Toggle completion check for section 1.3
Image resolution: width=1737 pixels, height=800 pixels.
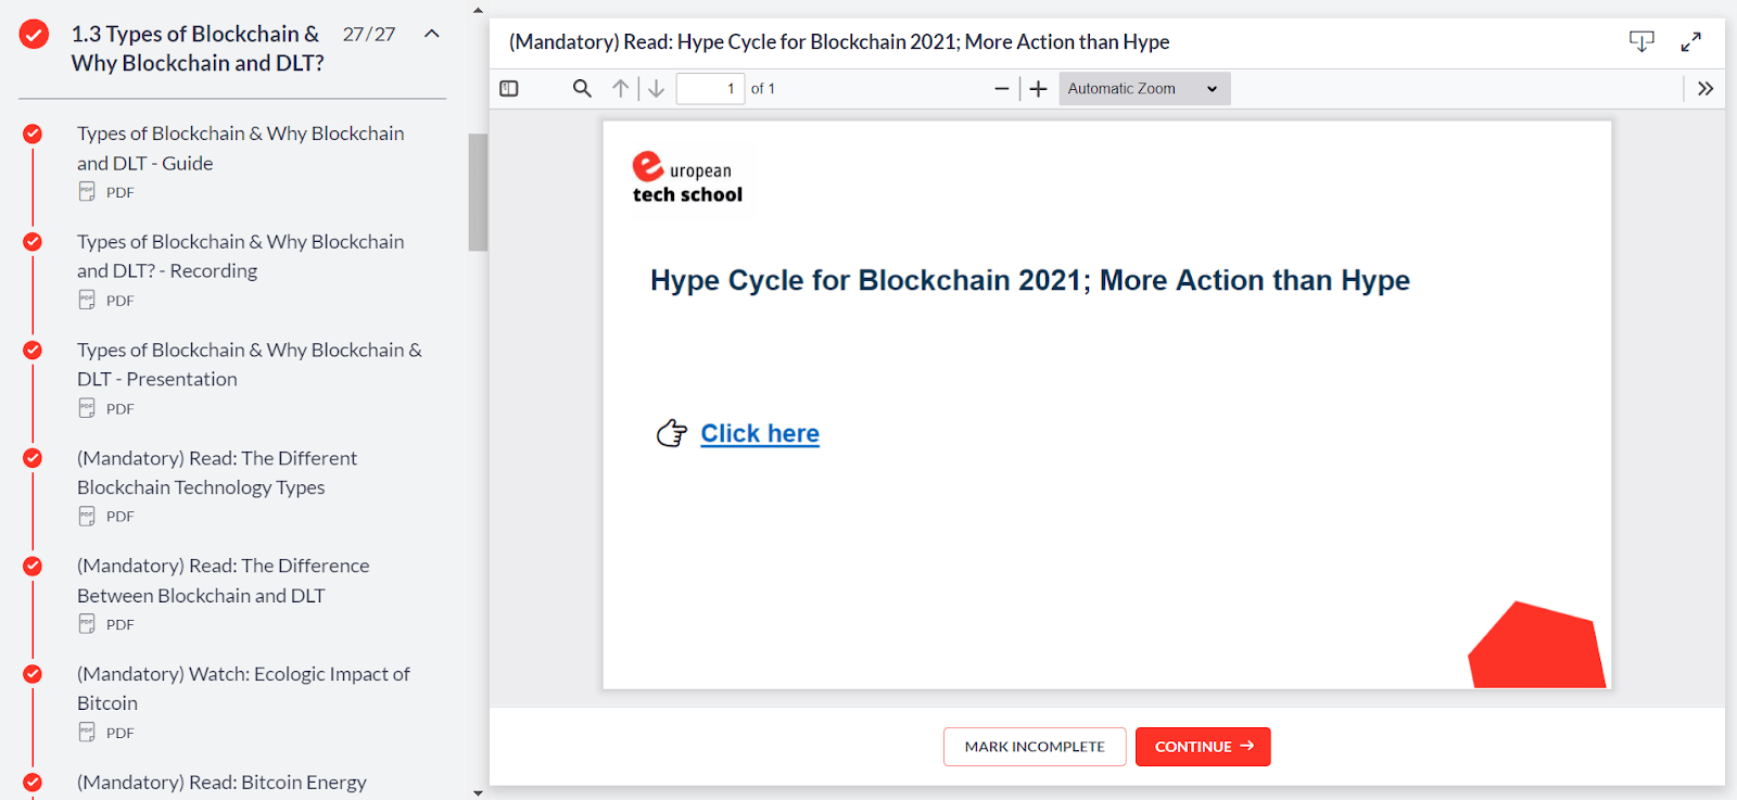[34, 34]
